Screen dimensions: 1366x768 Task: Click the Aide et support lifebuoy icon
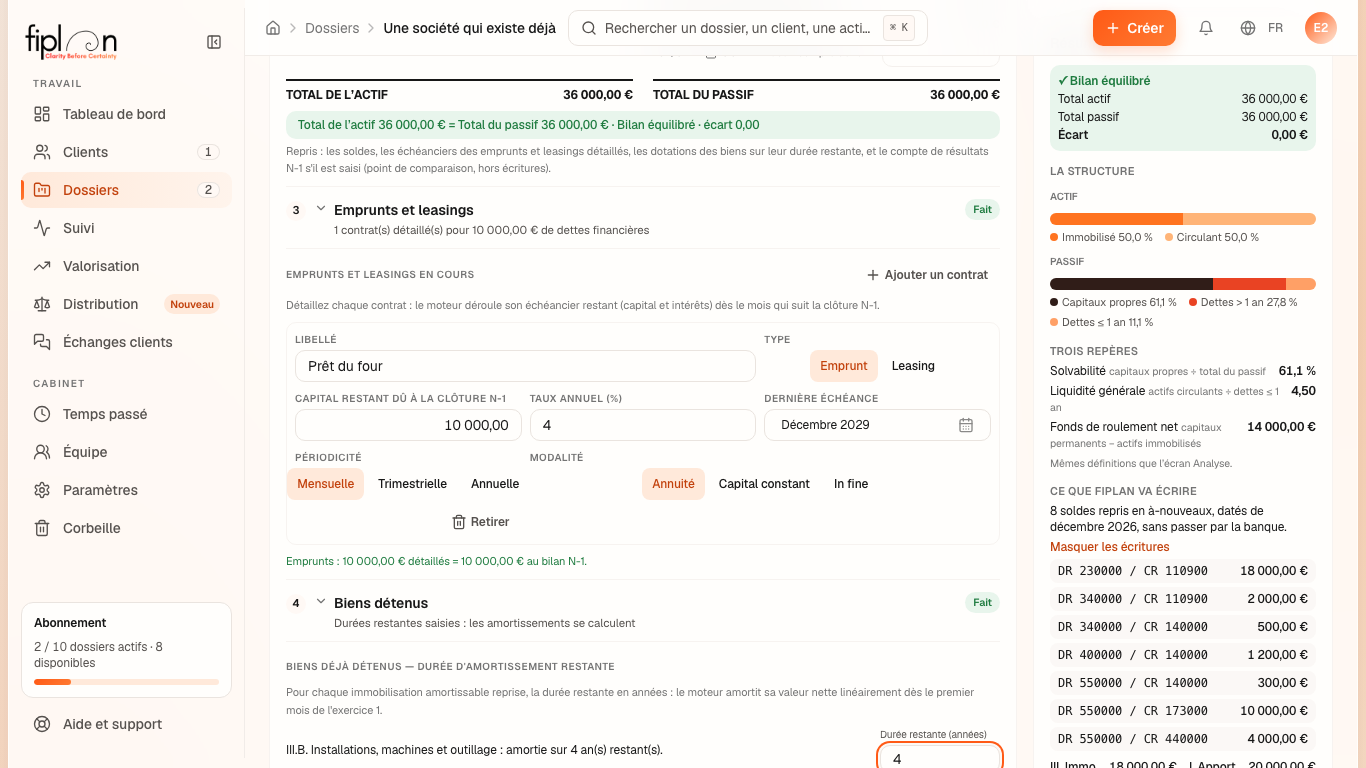tap(42, 724)
